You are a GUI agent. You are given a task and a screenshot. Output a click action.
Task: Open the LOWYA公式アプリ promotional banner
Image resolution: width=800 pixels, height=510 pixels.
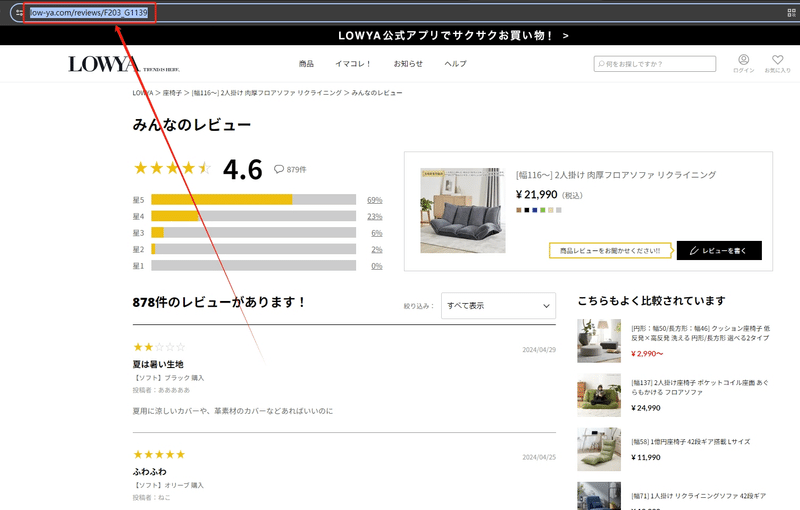pyautogui.click(x=453, y=36)
